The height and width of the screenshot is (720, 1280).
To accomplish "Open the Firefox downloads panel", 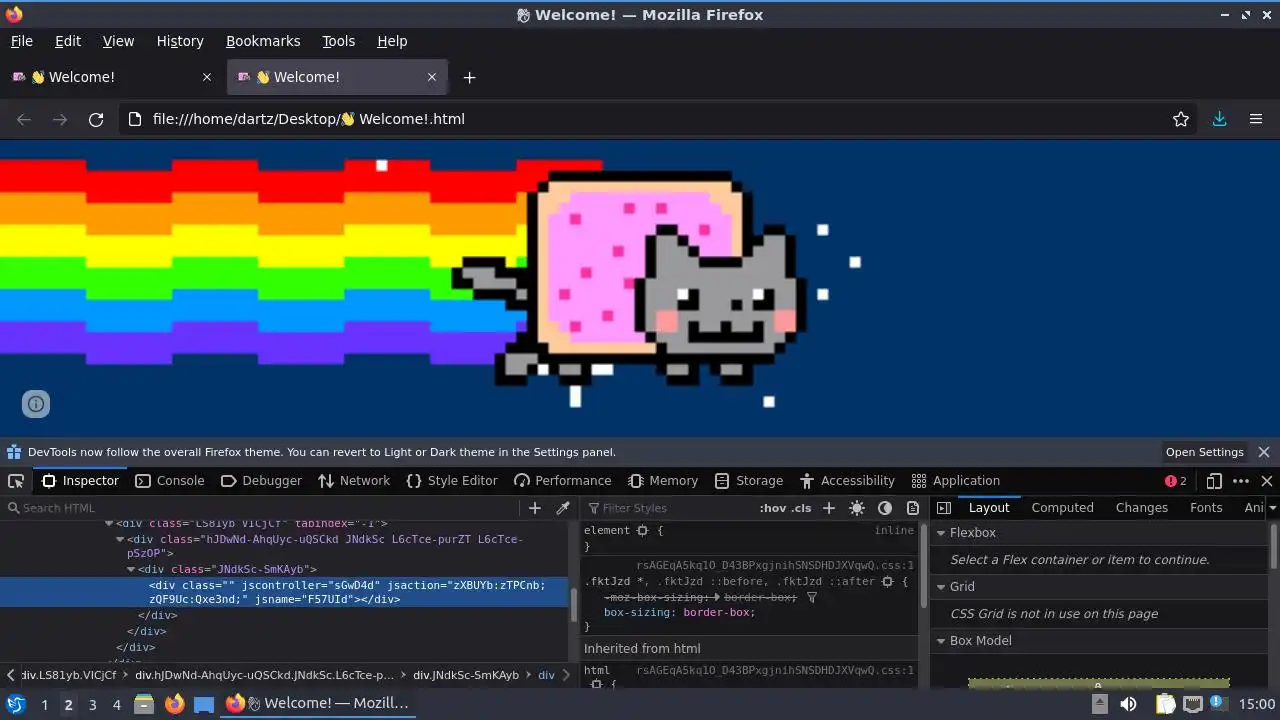I will click(1219, 119).
